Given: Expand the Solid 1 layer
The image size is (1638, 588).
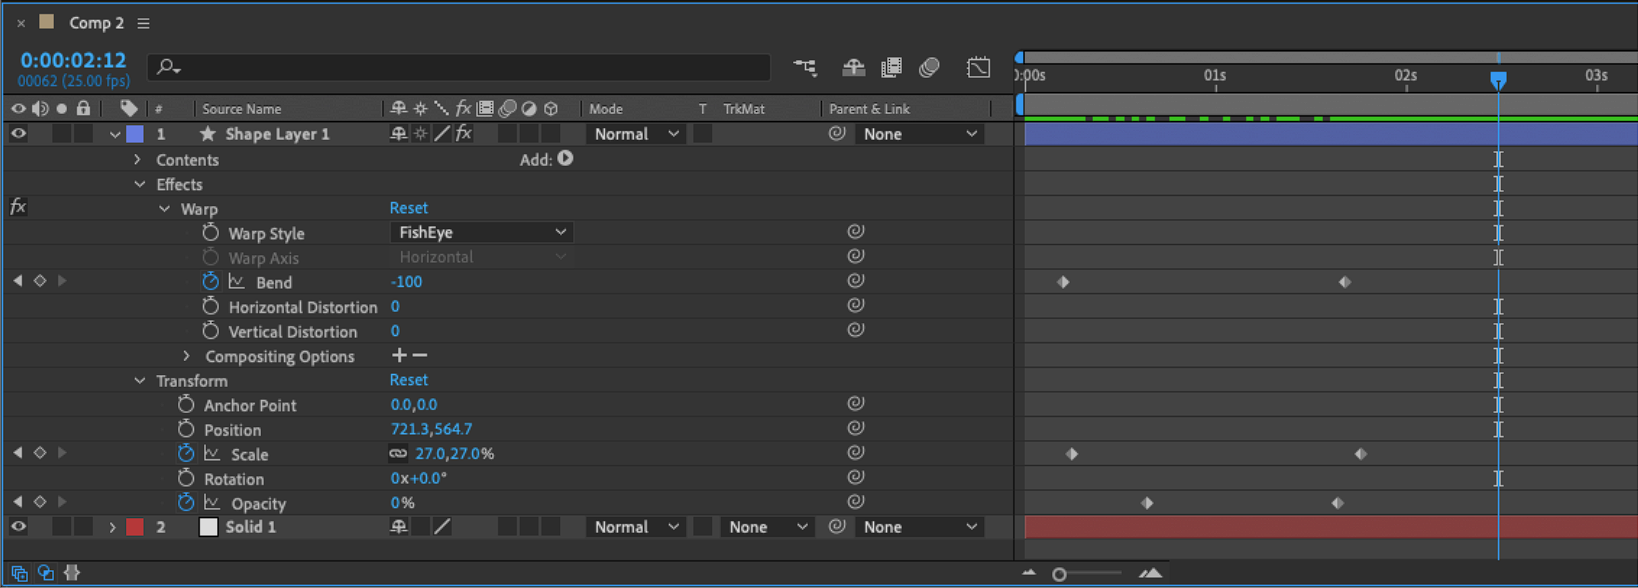Looking at the screenshot, I should tap(112, 527).
